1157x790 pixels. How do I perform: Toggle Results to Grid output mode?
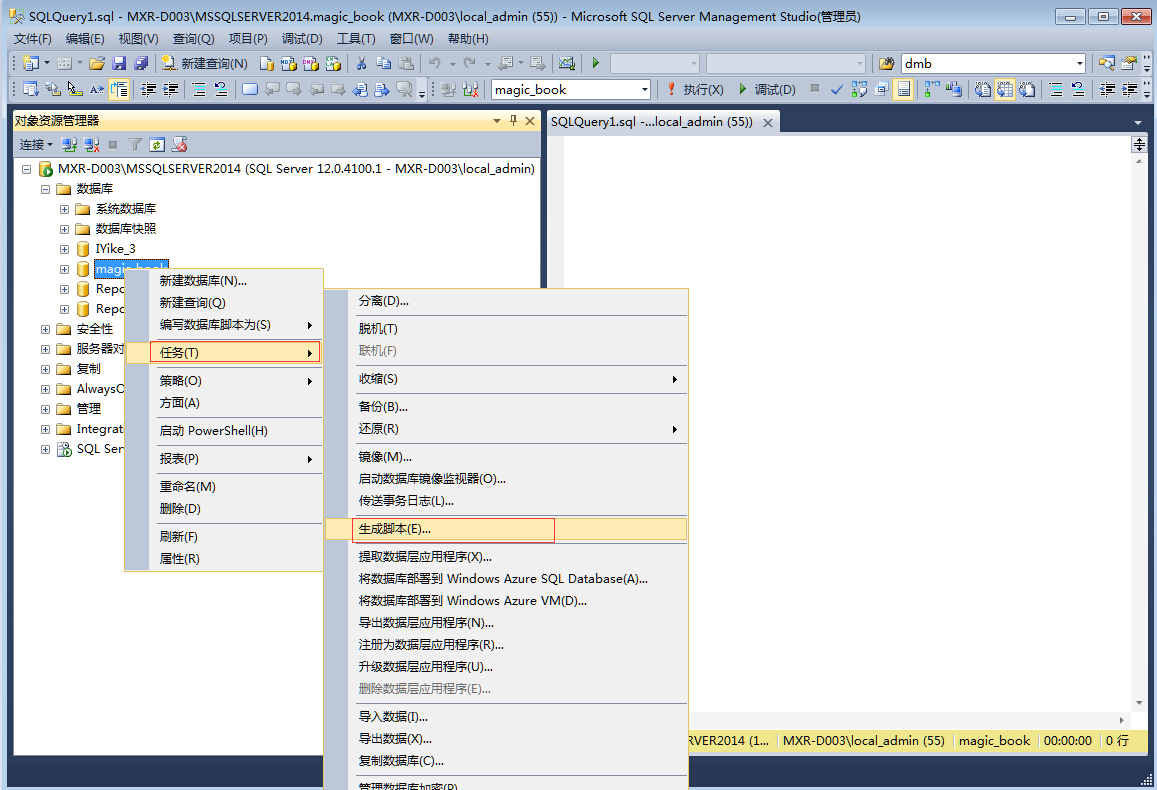(1005, 89)
